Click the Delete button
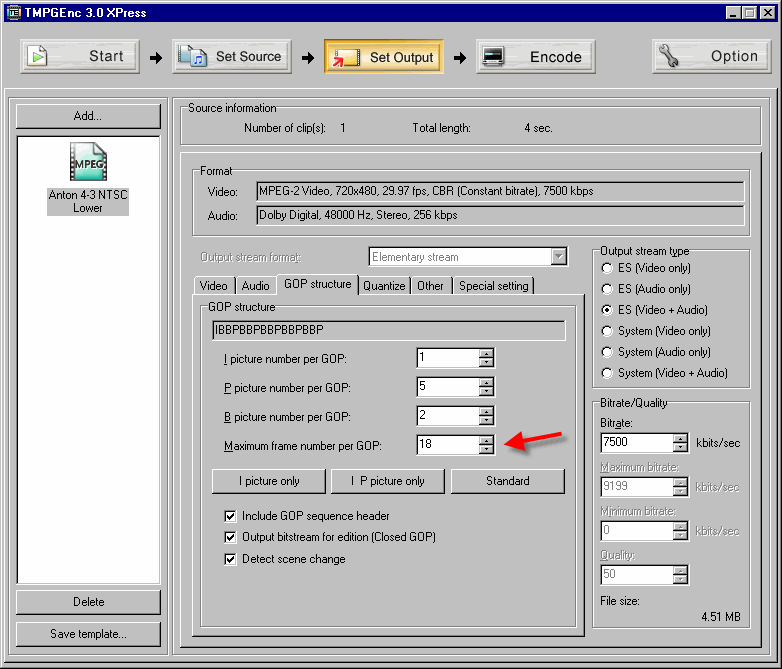Viewport: 782px width, 669px height. point(88,602)
